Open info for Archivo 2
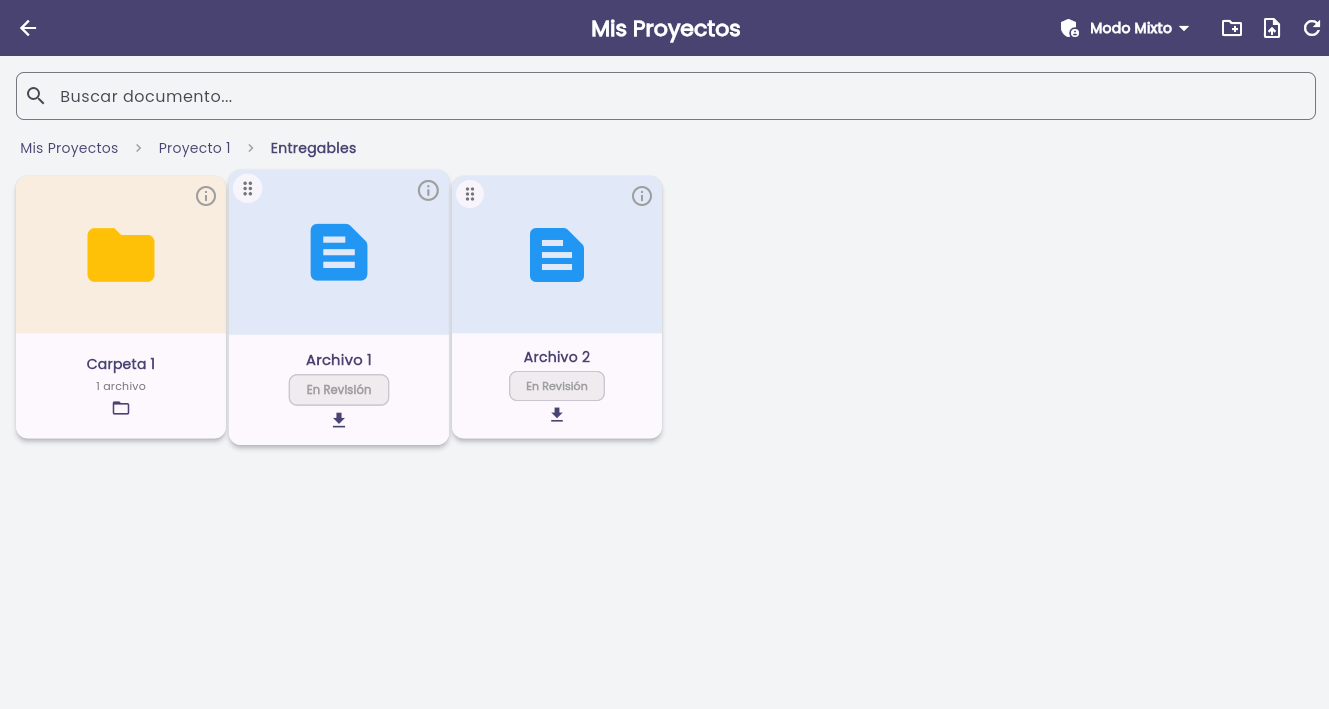The height and width of the screenshot is (709, 1329). pyautogui.click(x=642, y=196)
